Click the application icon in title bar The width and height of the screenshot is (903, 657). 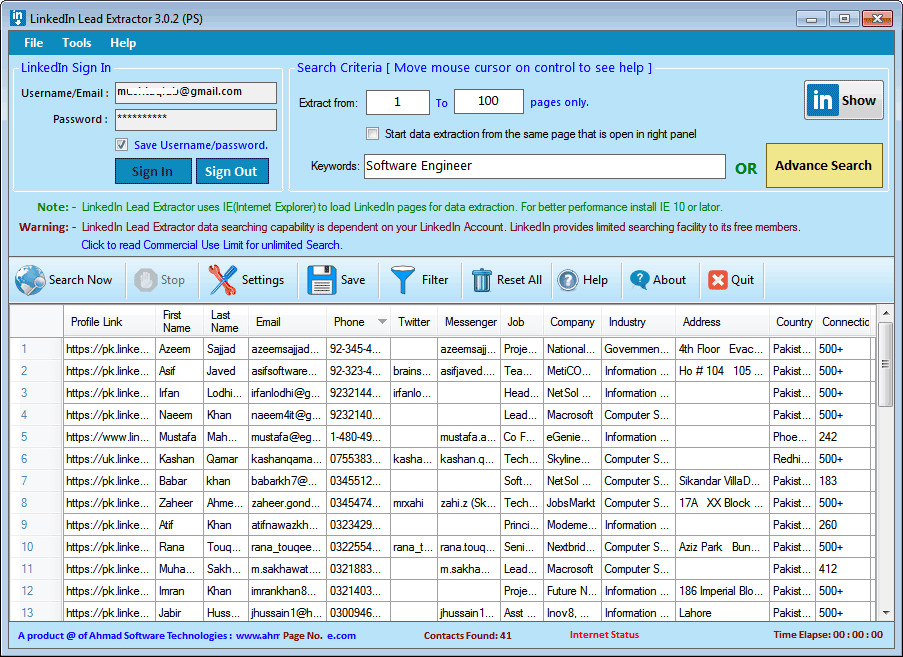[x=18, y=18]
